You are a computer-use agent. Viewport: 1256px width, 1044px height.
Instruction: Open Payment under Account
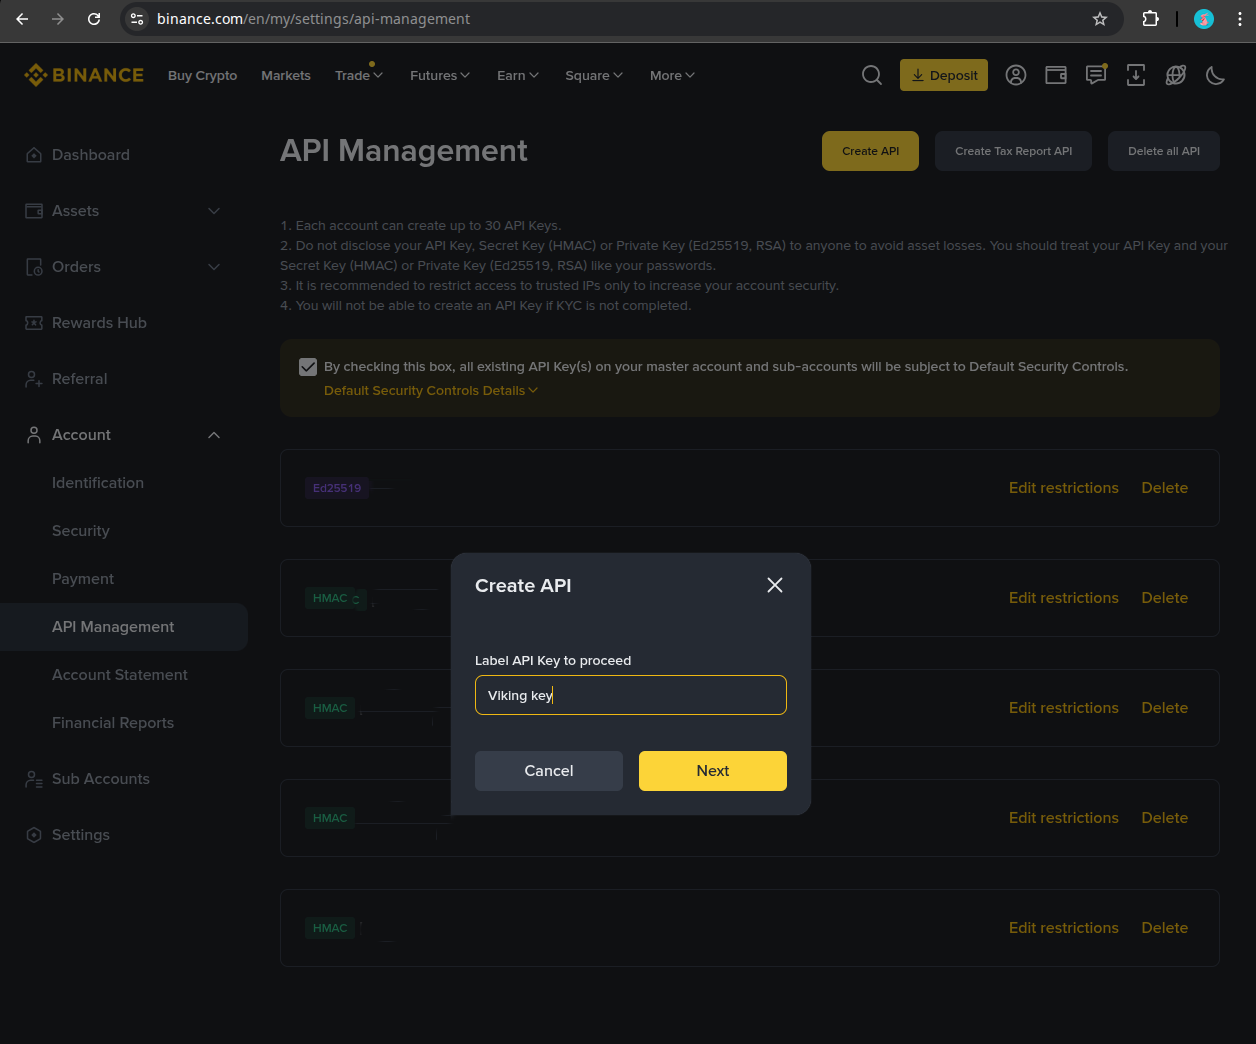(x=83, y=579)
